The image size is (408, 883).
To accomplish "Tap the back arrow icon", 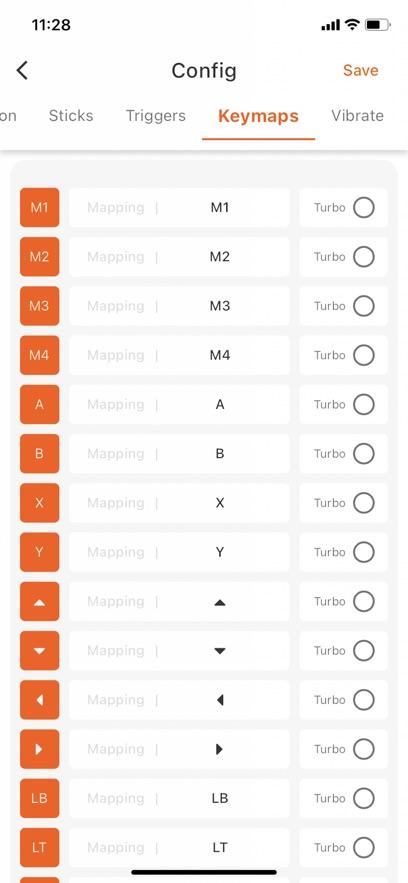I will [22, 71].
